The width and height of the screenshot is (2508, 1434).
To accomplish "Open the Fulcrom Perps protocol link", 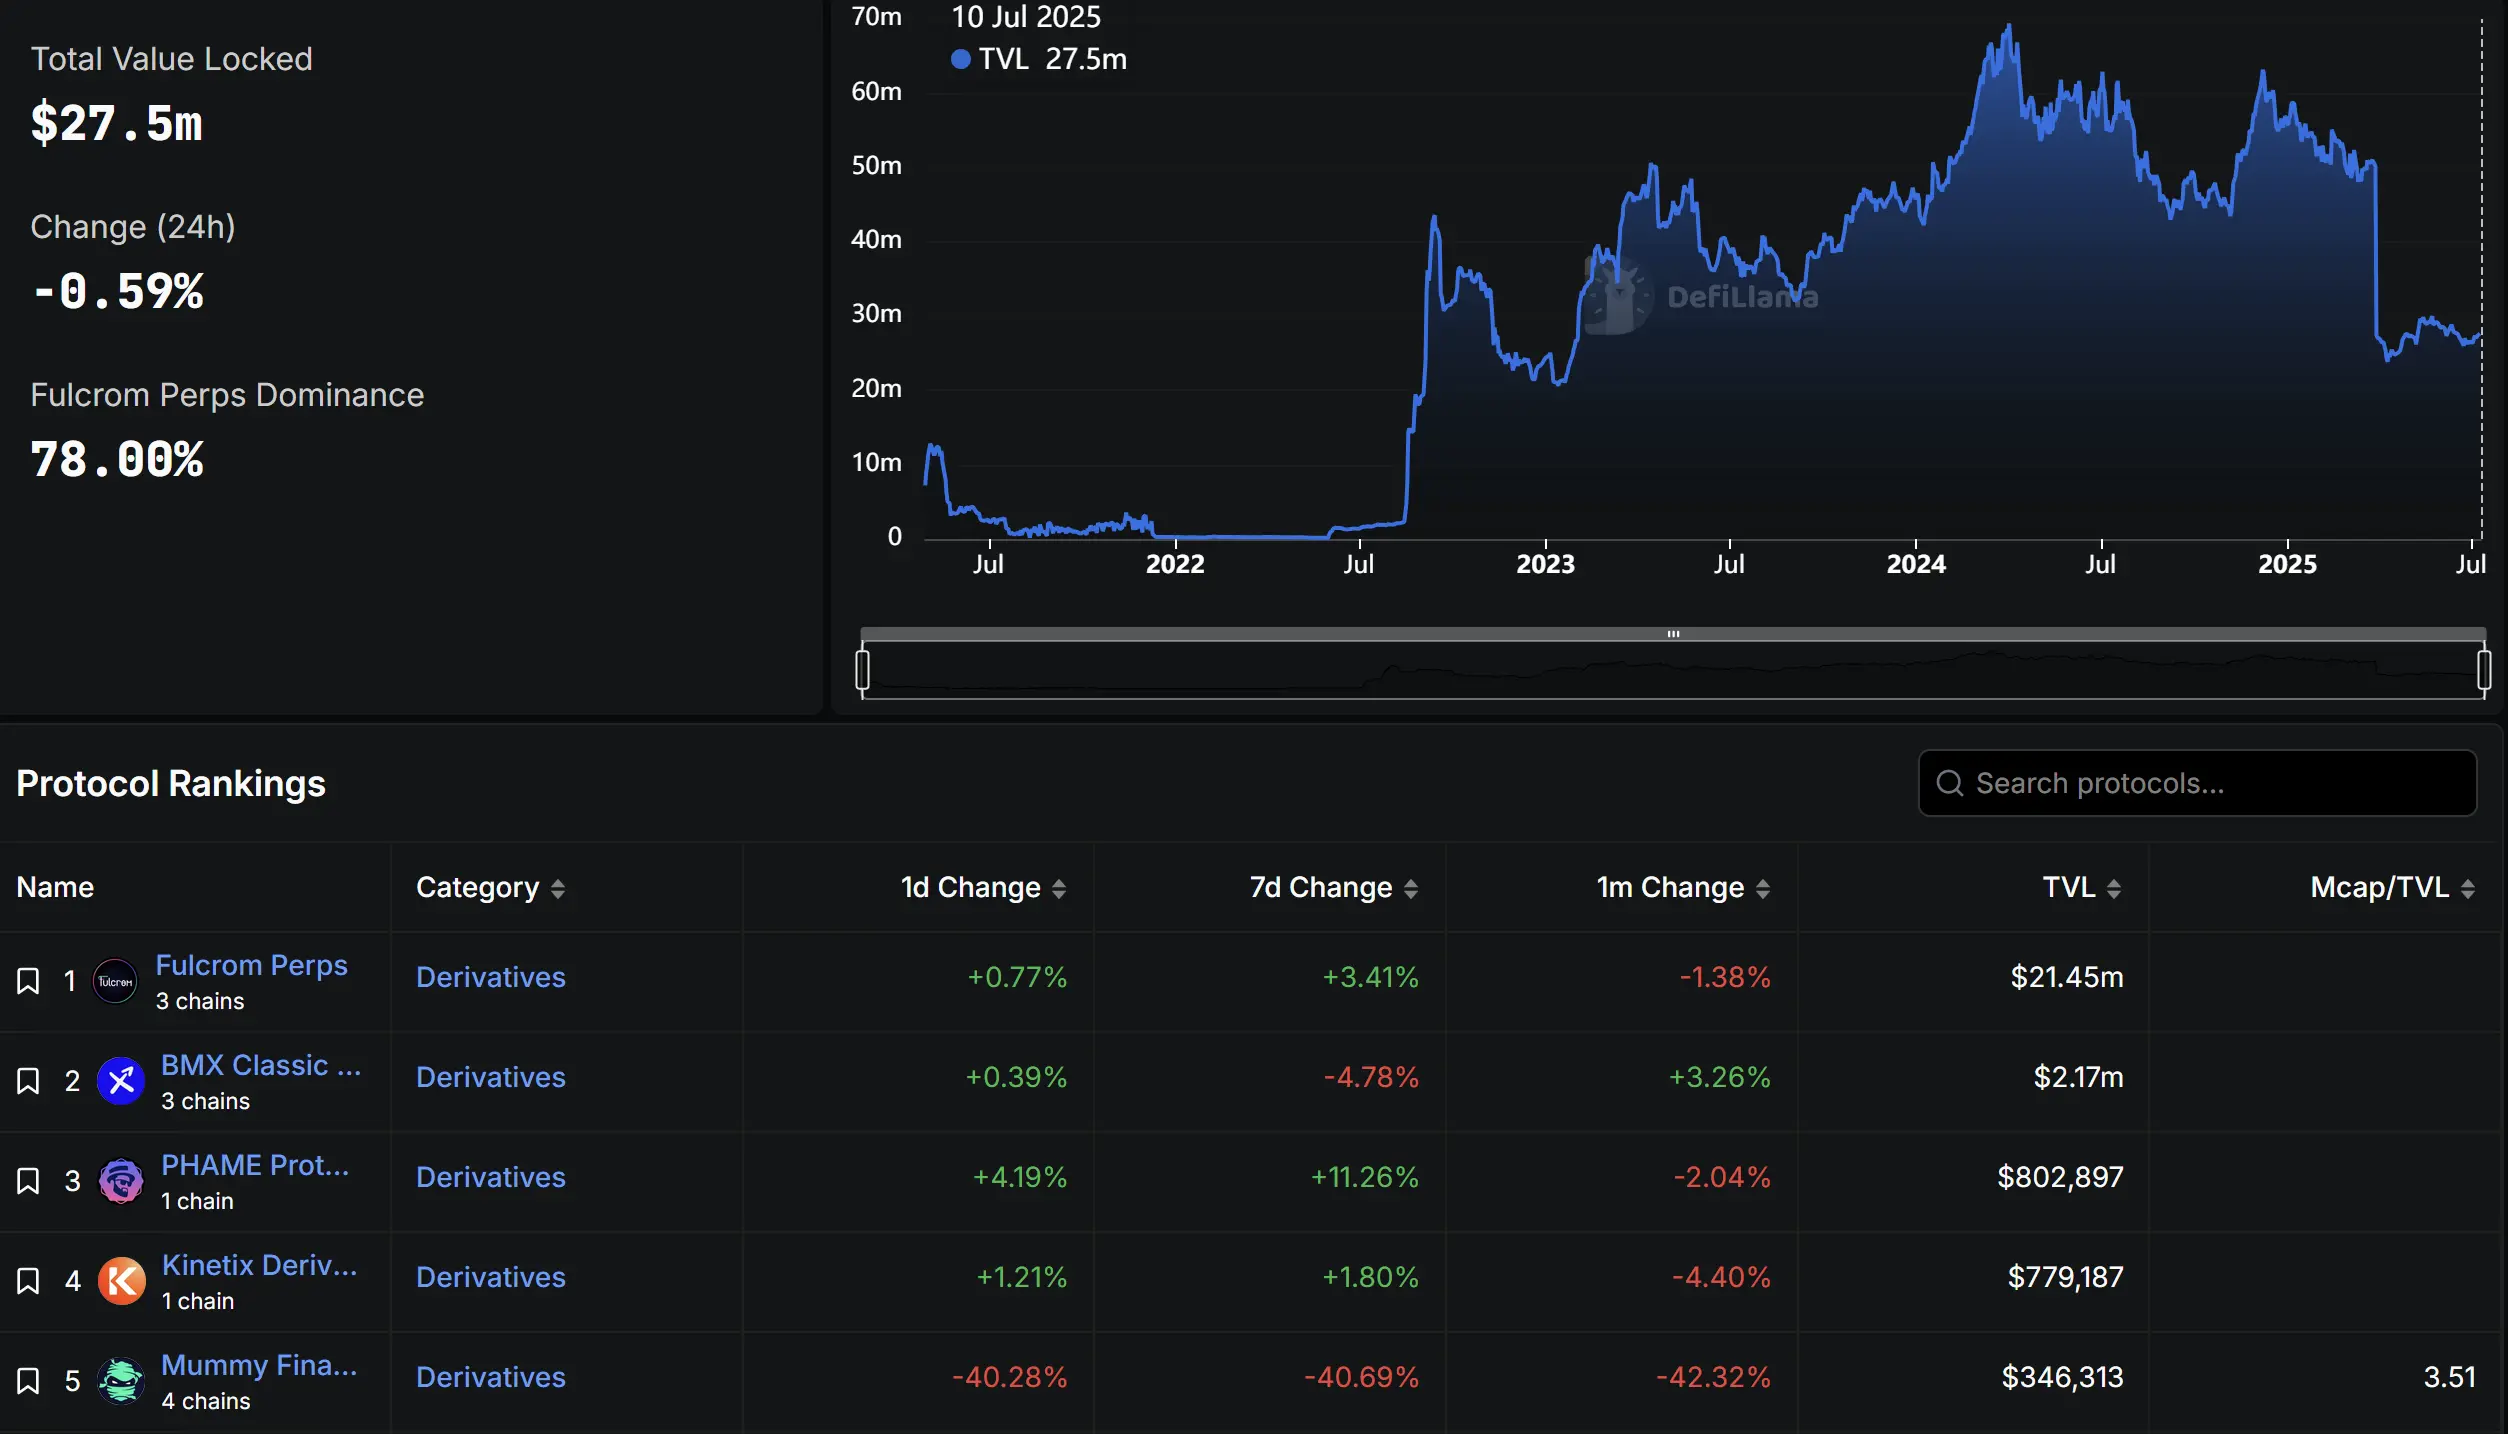I will click(x=251, y=965).
